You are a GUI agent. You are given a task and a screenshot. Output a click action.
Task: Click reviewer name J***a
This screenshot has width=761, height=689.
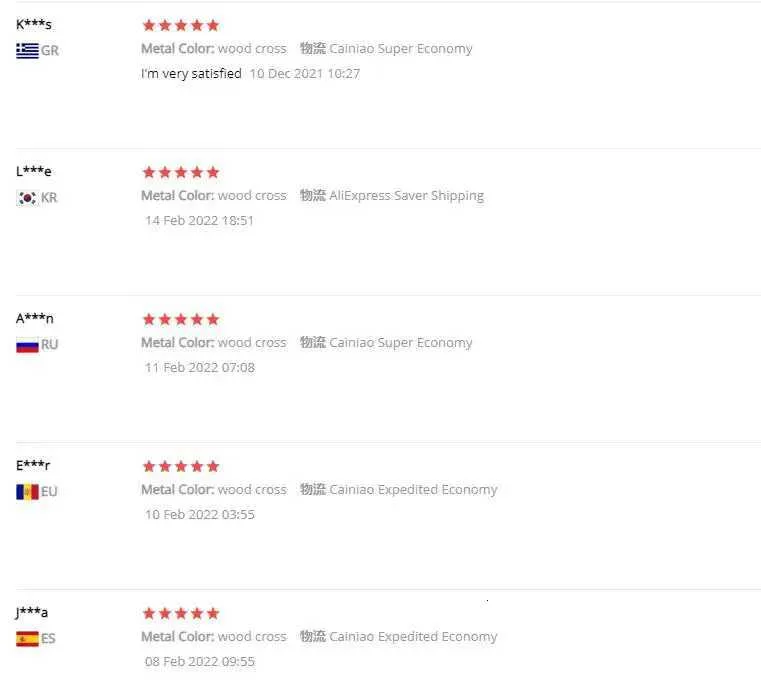coord(31,612)
